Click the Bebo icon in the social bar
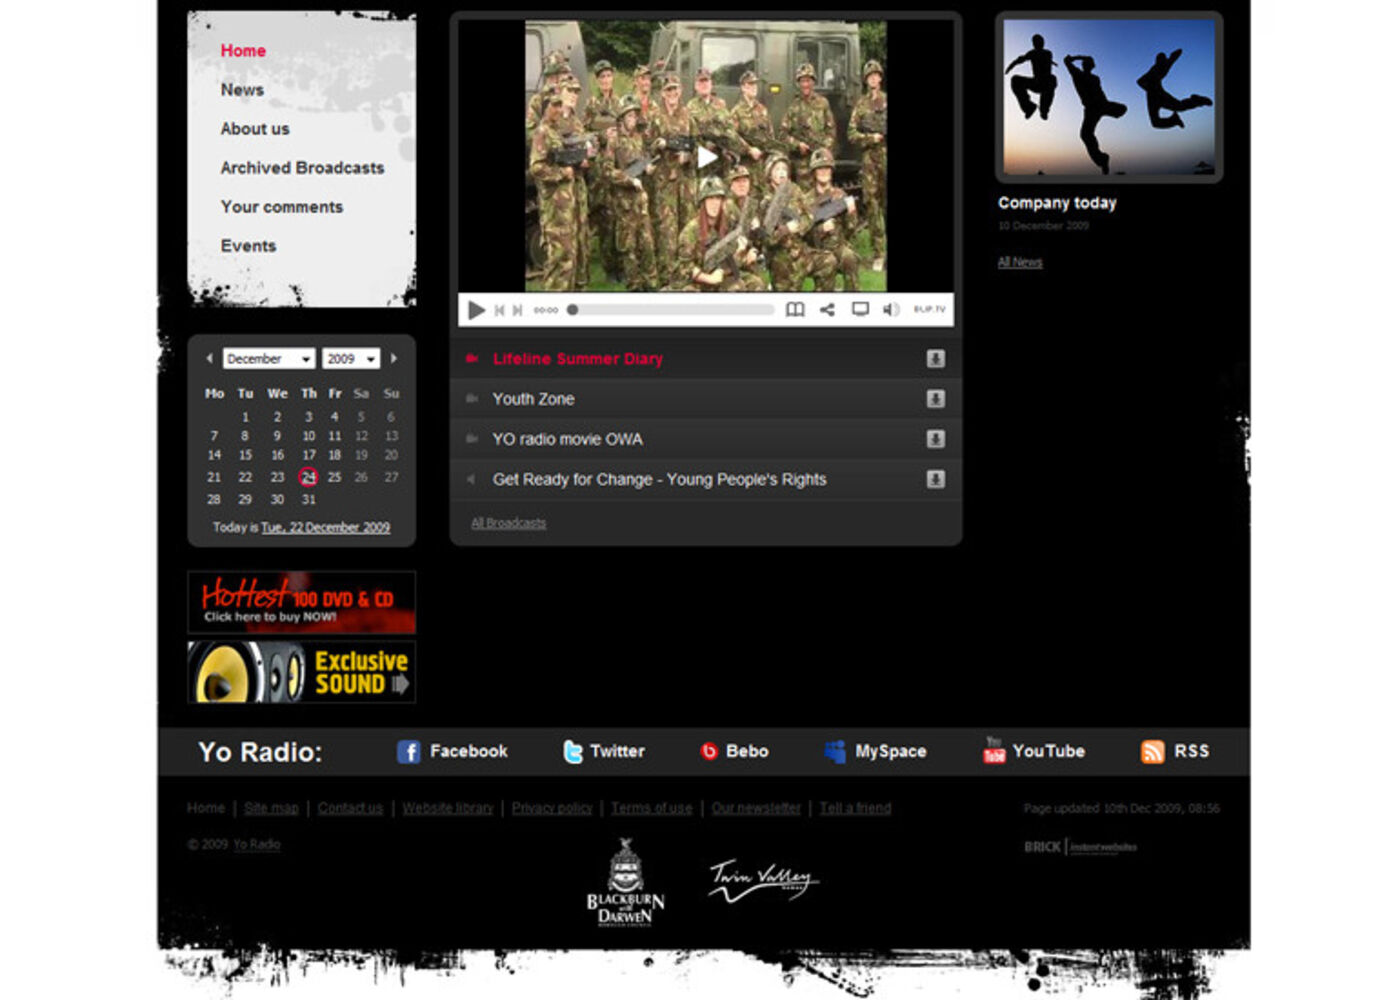 point(710,751)
